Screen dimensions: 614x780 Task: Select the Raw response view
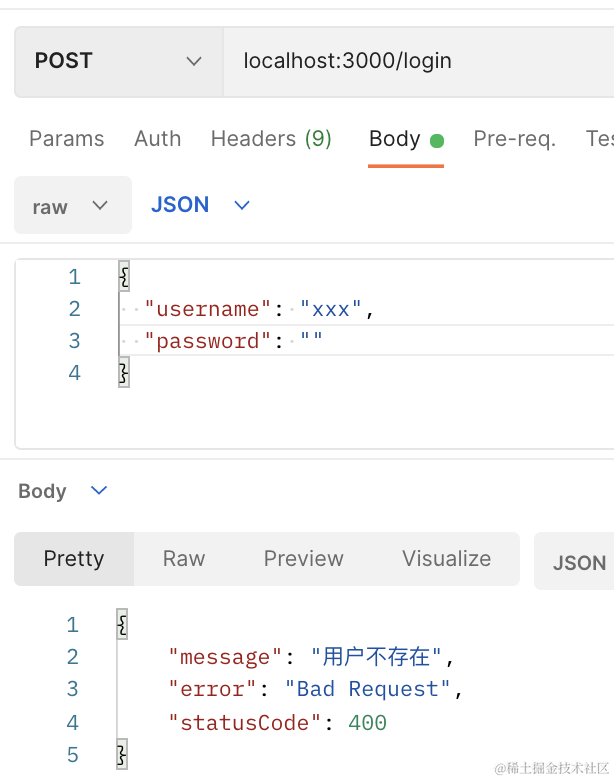184,559
